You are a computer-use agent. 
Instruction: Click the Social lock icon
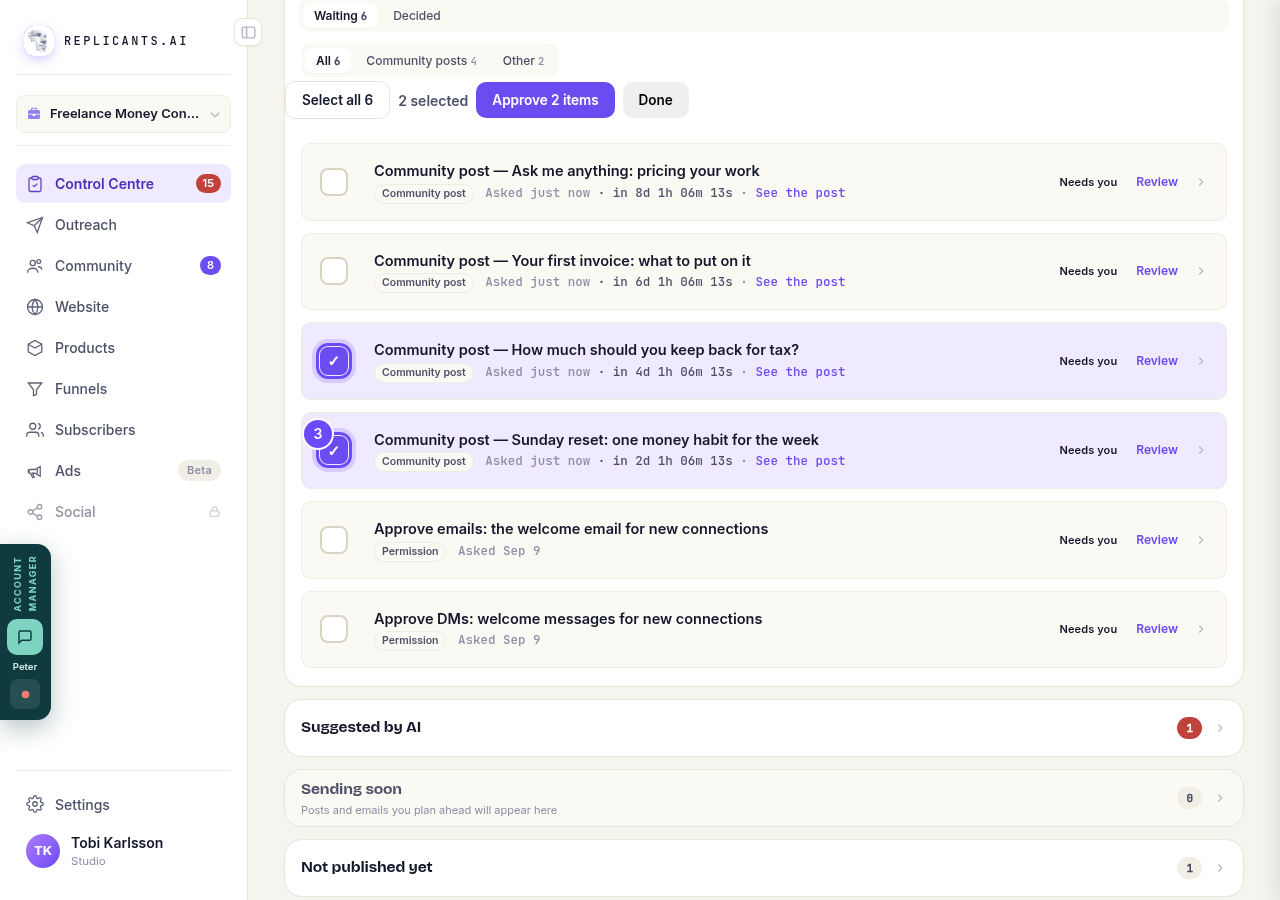(214, 512)
